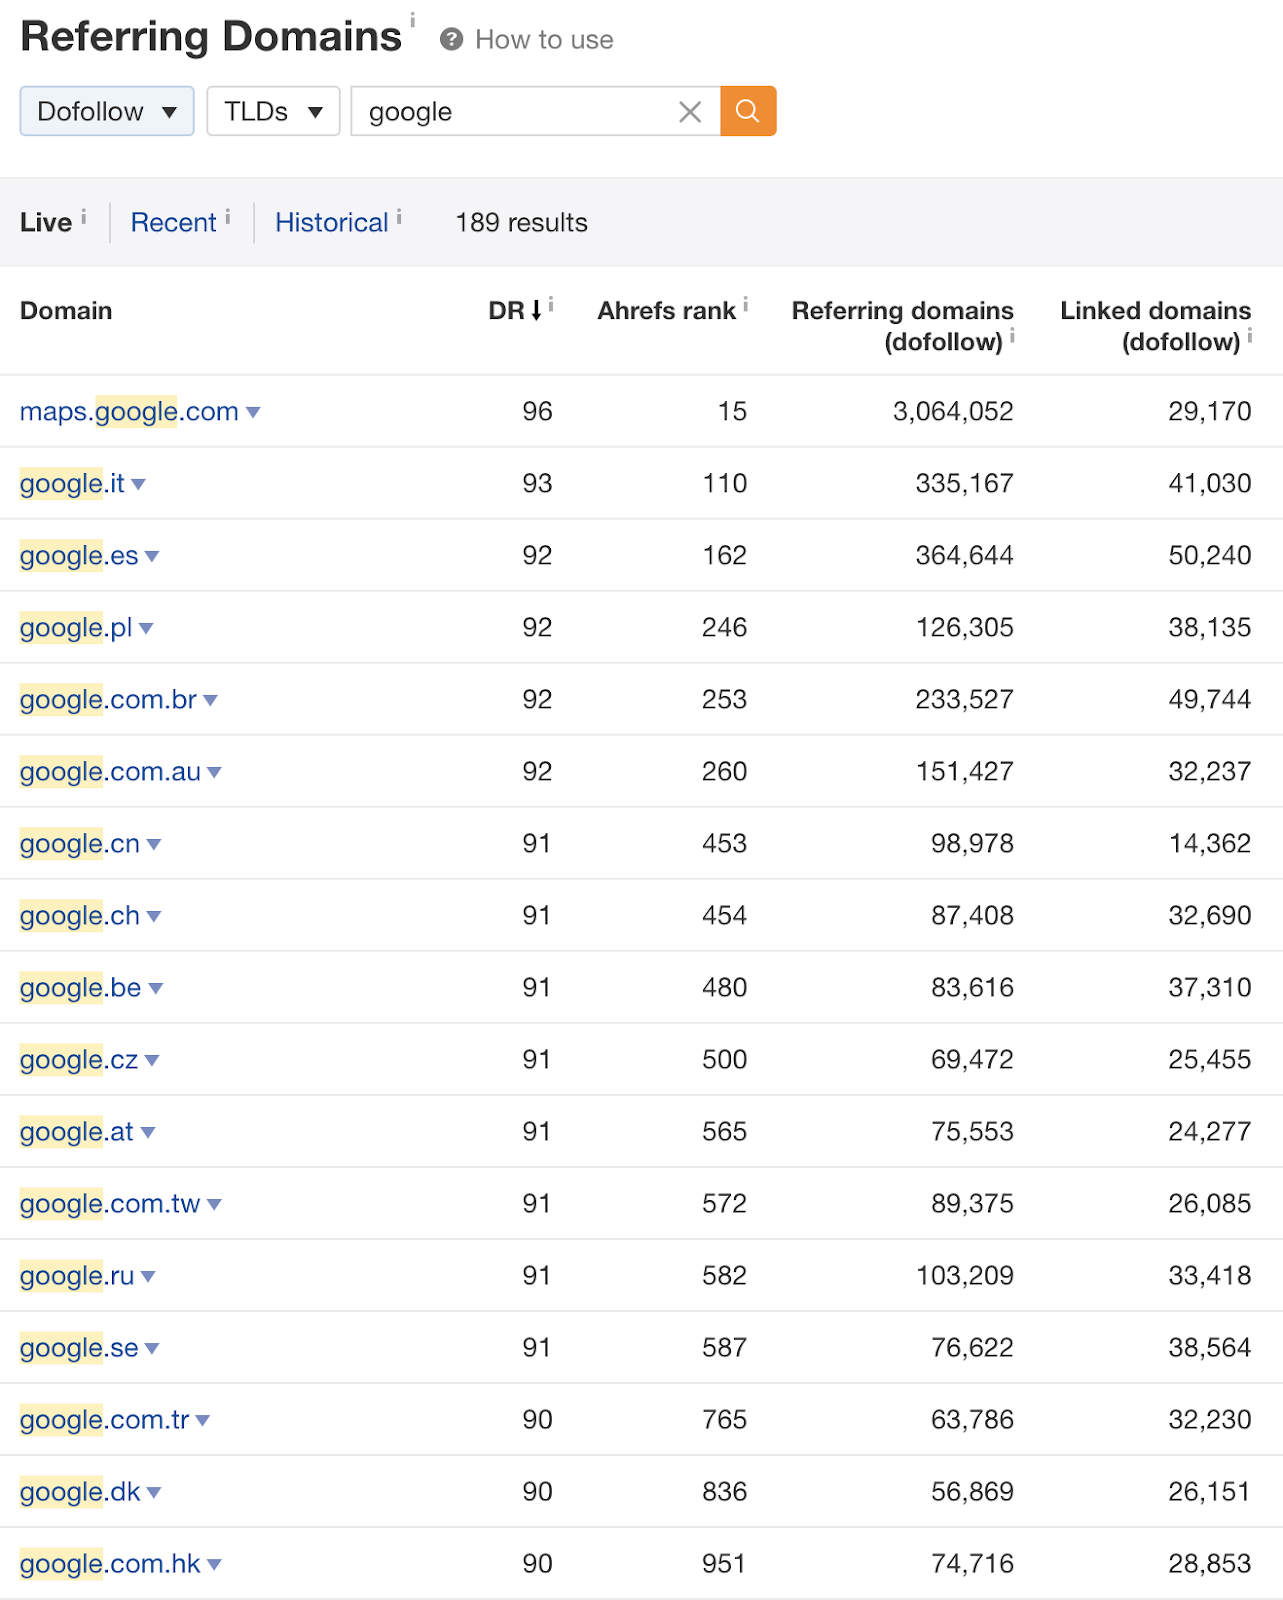1283x1600 pixels.
Task: Click into the google search input field
Action: coord(515,111)
